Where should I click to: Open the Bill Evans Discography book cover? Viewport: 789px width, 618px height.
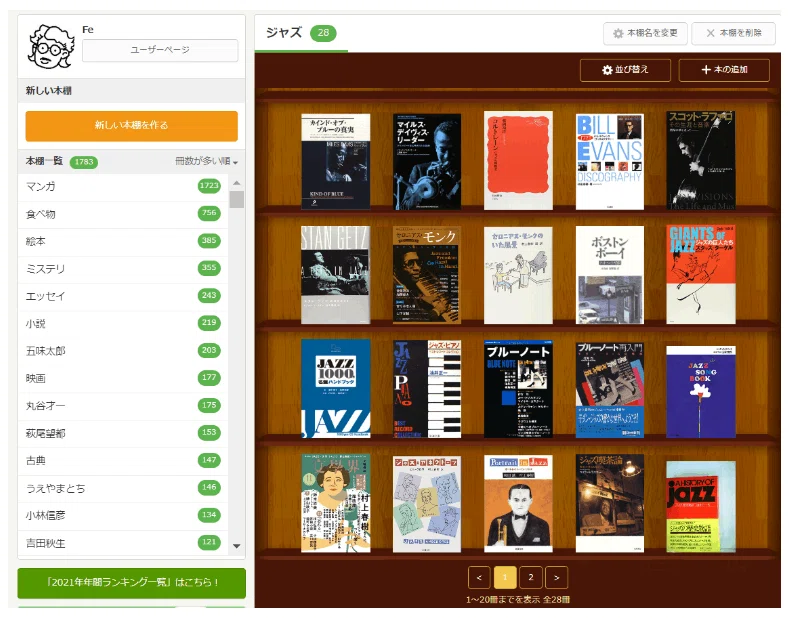click(x=610, y=162)
